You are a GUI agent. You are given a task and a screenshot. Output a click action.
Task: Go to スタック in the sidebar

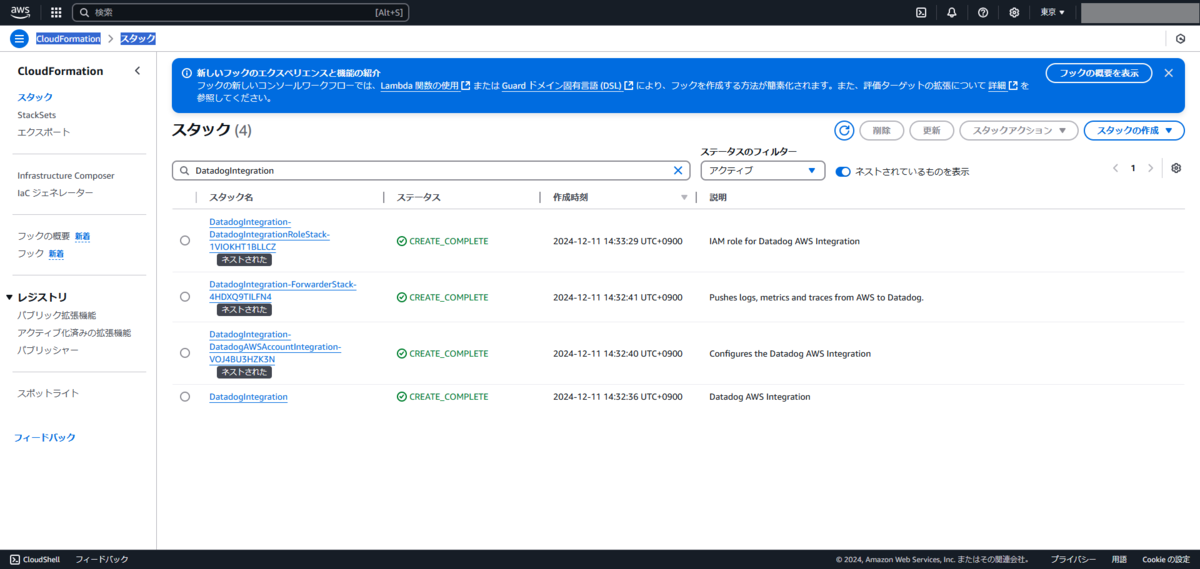pyautogui.click(x=35, y=97)
